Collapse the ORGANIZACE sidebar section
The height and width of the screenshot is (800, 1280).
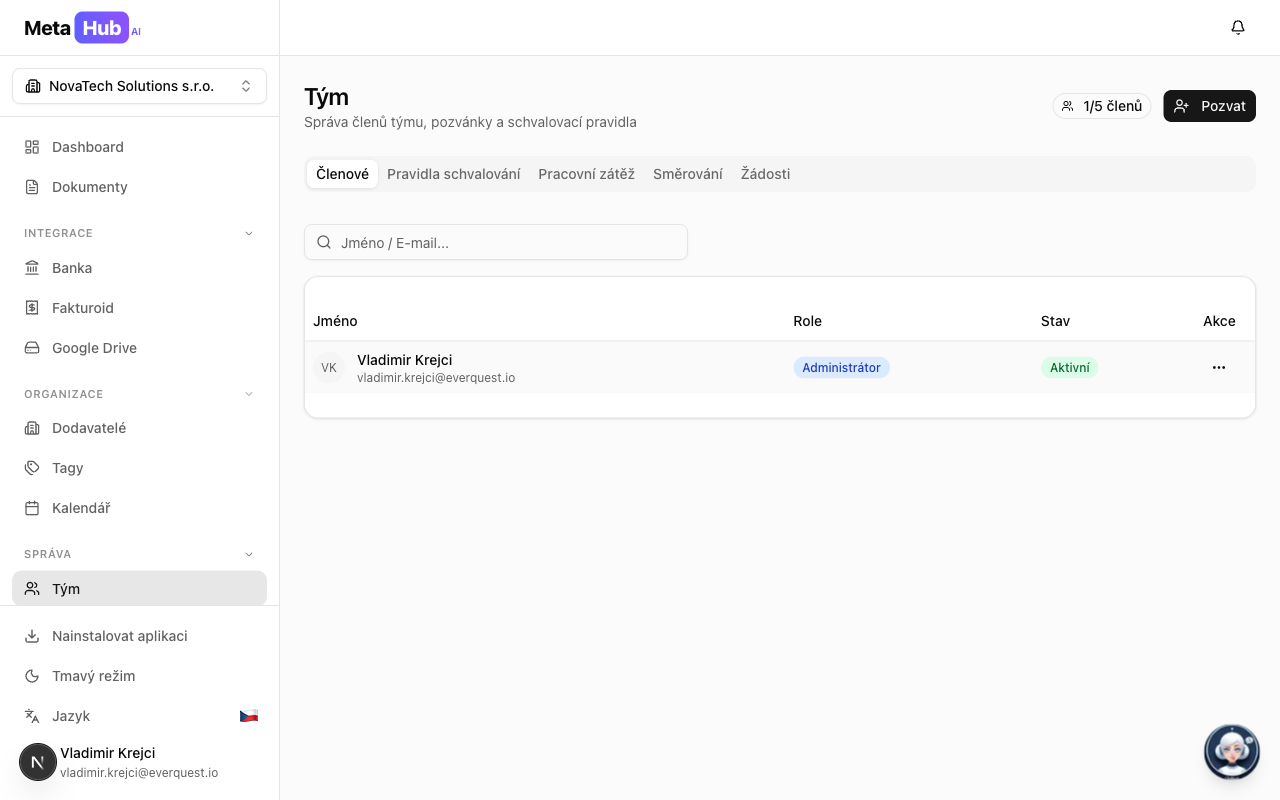[x=249, y=394]
